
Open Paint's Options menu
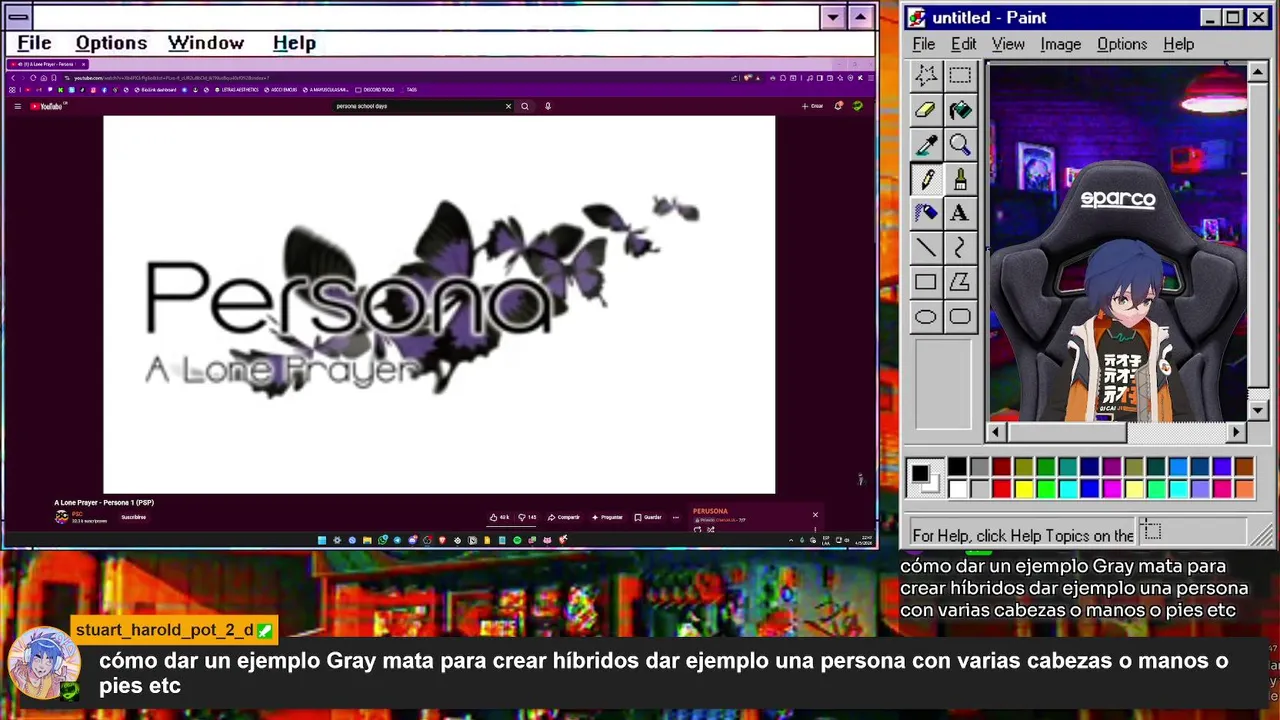tap(1122, 44)
